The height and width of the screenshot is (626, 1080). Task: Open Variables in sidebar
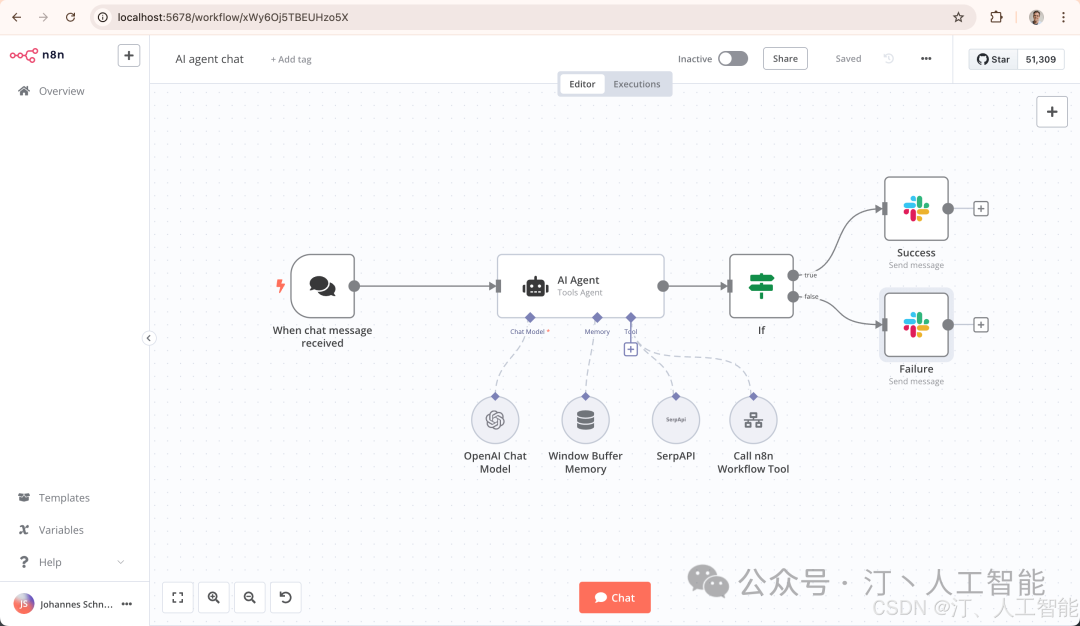pyautogui.click(x=61, y=530)
